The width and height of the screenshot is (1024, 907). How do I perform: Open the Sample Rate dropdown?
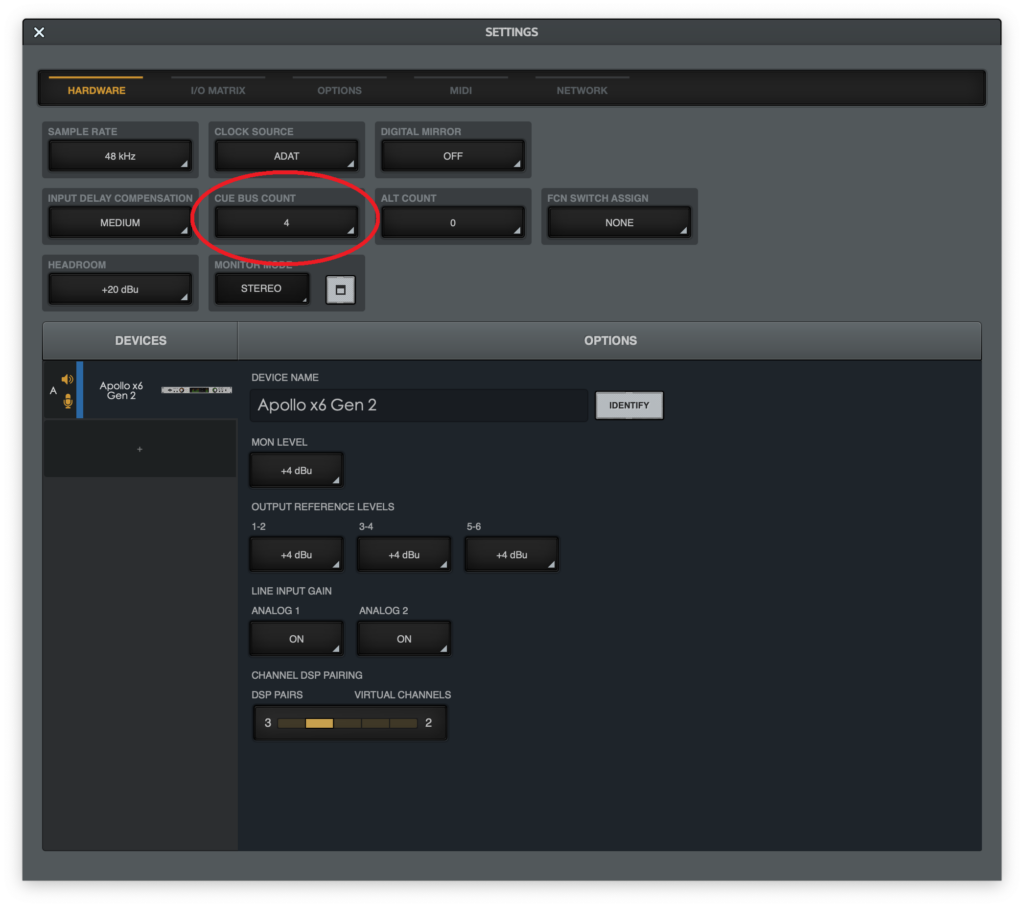[x=120, y=156]
